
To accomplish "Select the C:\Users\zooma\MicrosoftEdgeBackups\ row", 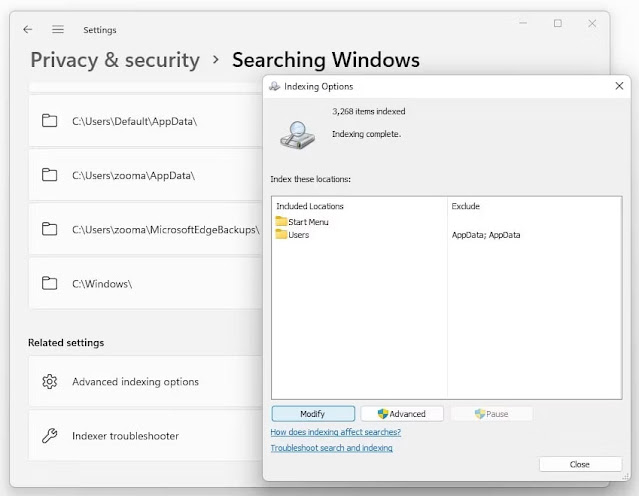I will 145,229.
